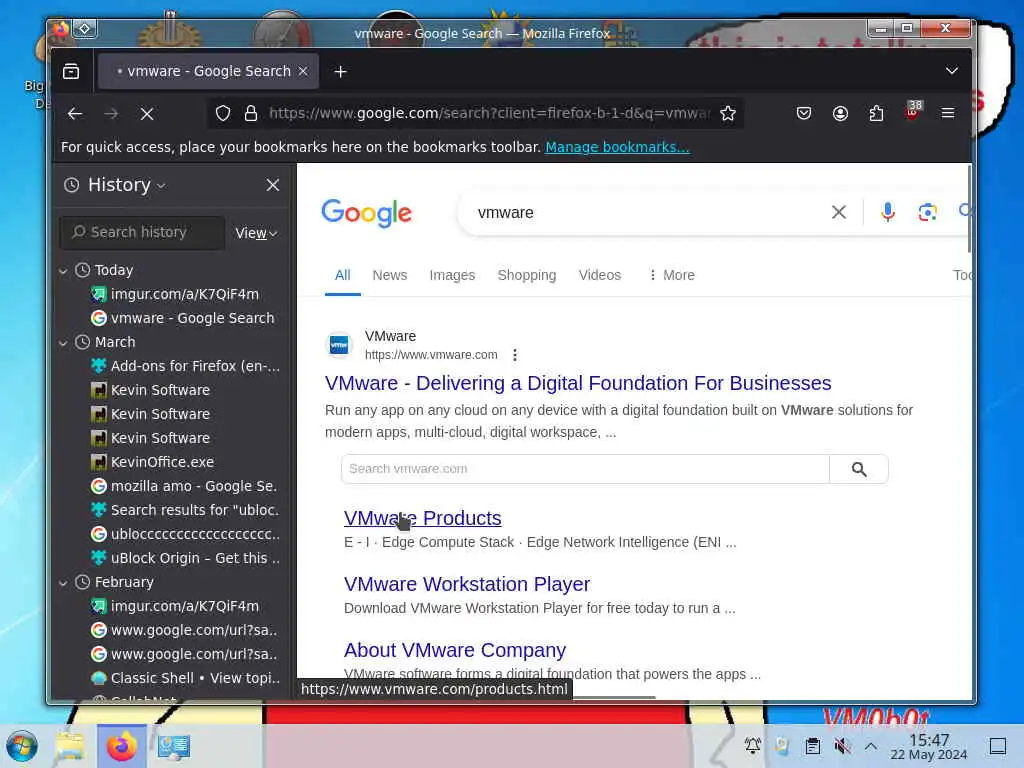Bookmark this page with star icon
Screen dimensions: 1024x768
pyautogui.click(x=728, y=114)
